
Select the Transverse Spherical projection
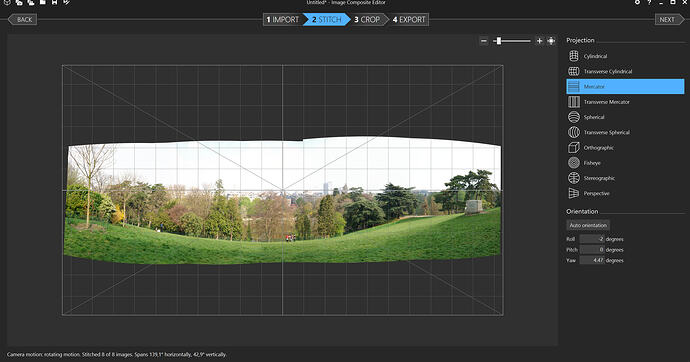[625, 132]
